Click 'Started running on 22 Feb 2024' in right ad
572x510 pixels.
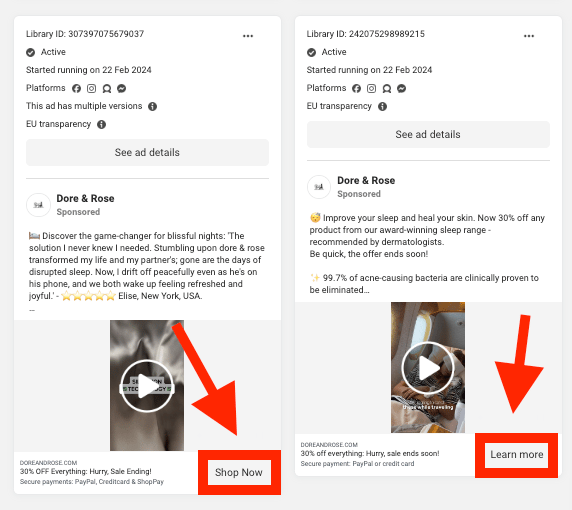pos(369,70)
